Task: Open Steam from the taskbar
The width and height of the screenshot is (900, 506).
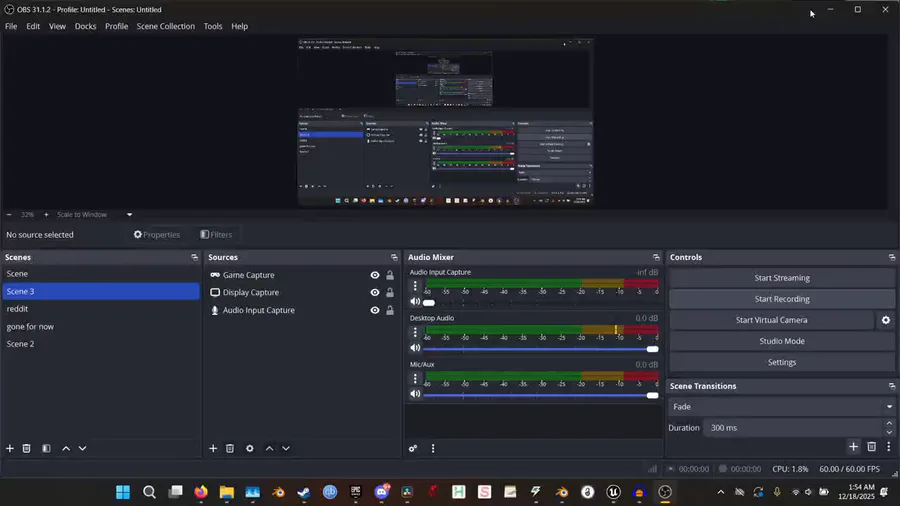Action: pos(304,492)
